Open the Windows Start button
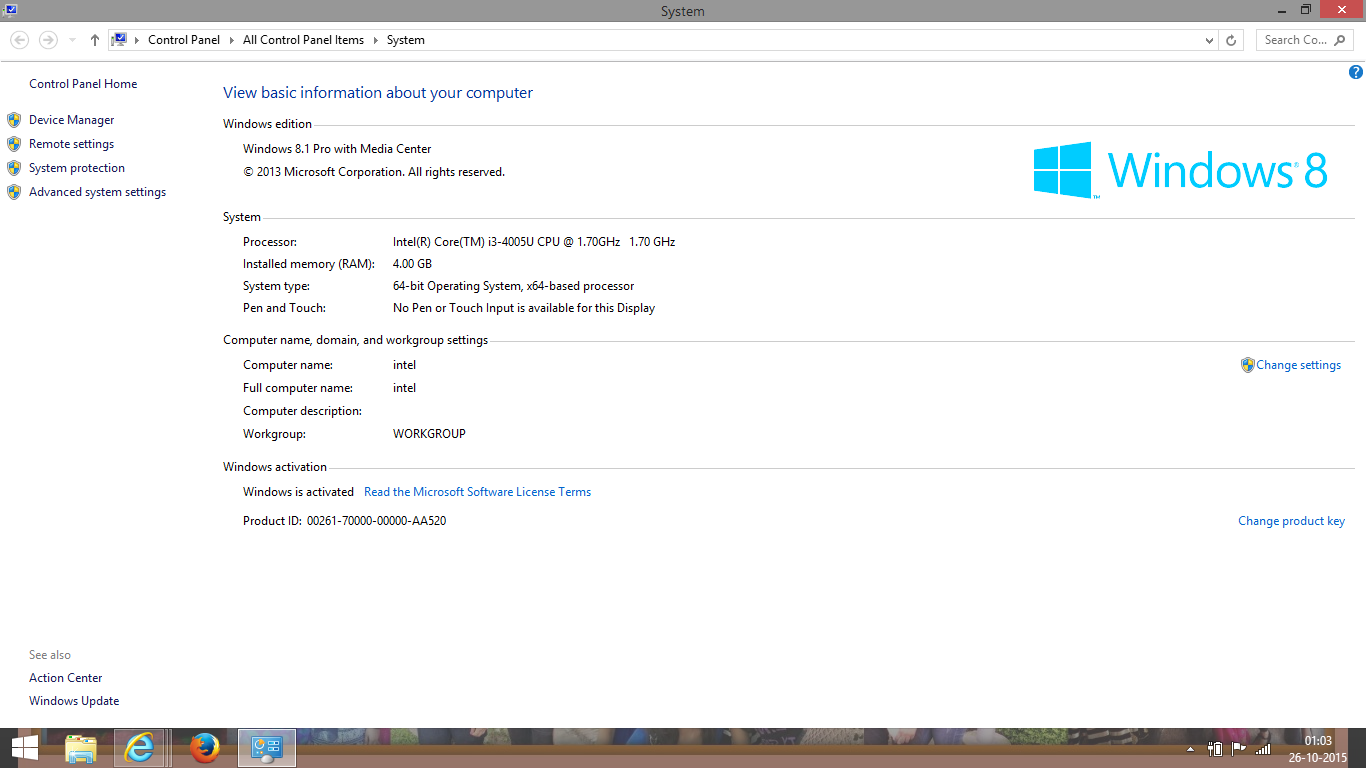 (x=25, y=748)
